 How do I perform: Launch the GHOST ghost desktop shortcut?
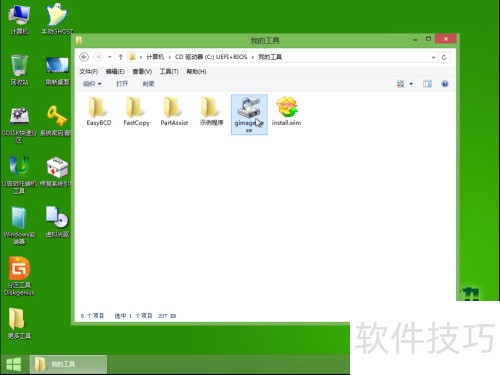click(57, 19)
